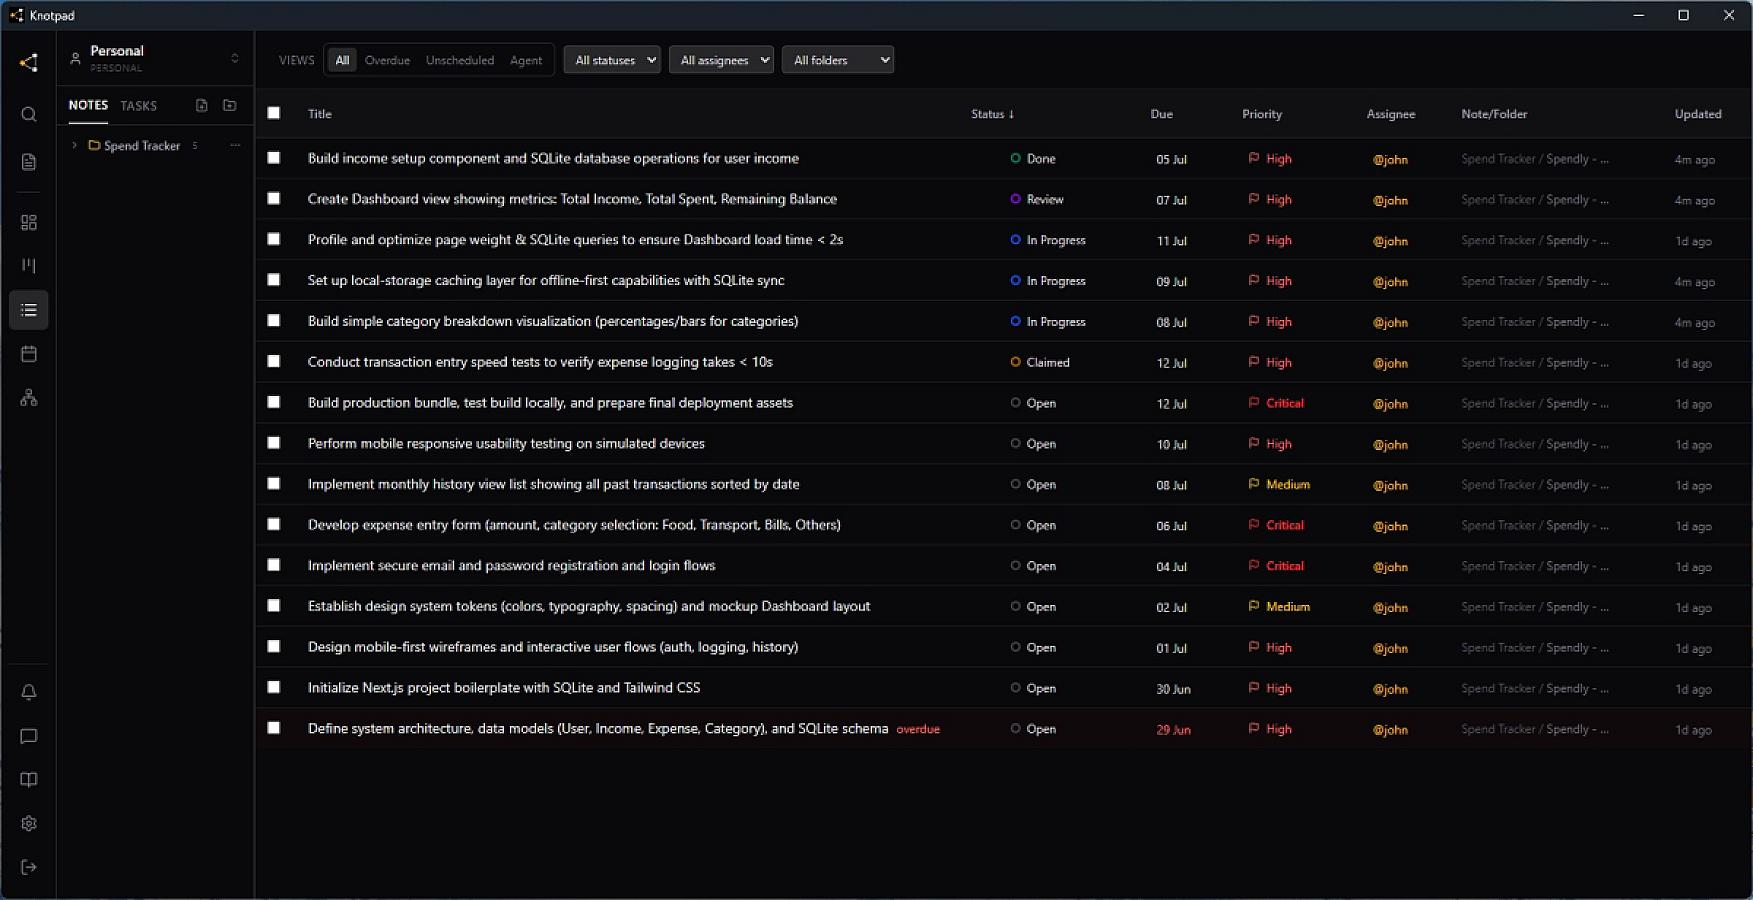Sort by the Priority column header
Viewport: 1753px width, 900px height.
(1262, 114)
